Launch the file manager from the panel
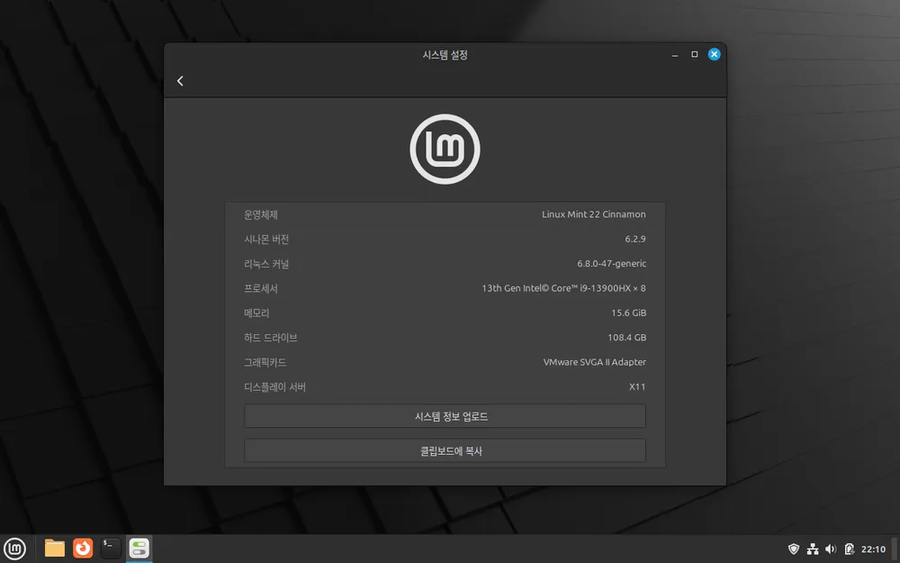900x563 pixels. click(x=55, y=549)
